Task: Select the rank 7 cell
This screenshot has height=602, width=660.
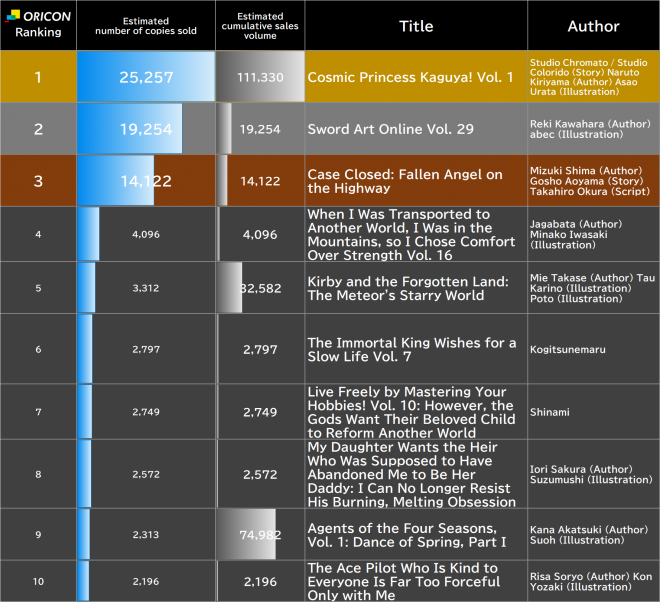Action: pos(38,412)
